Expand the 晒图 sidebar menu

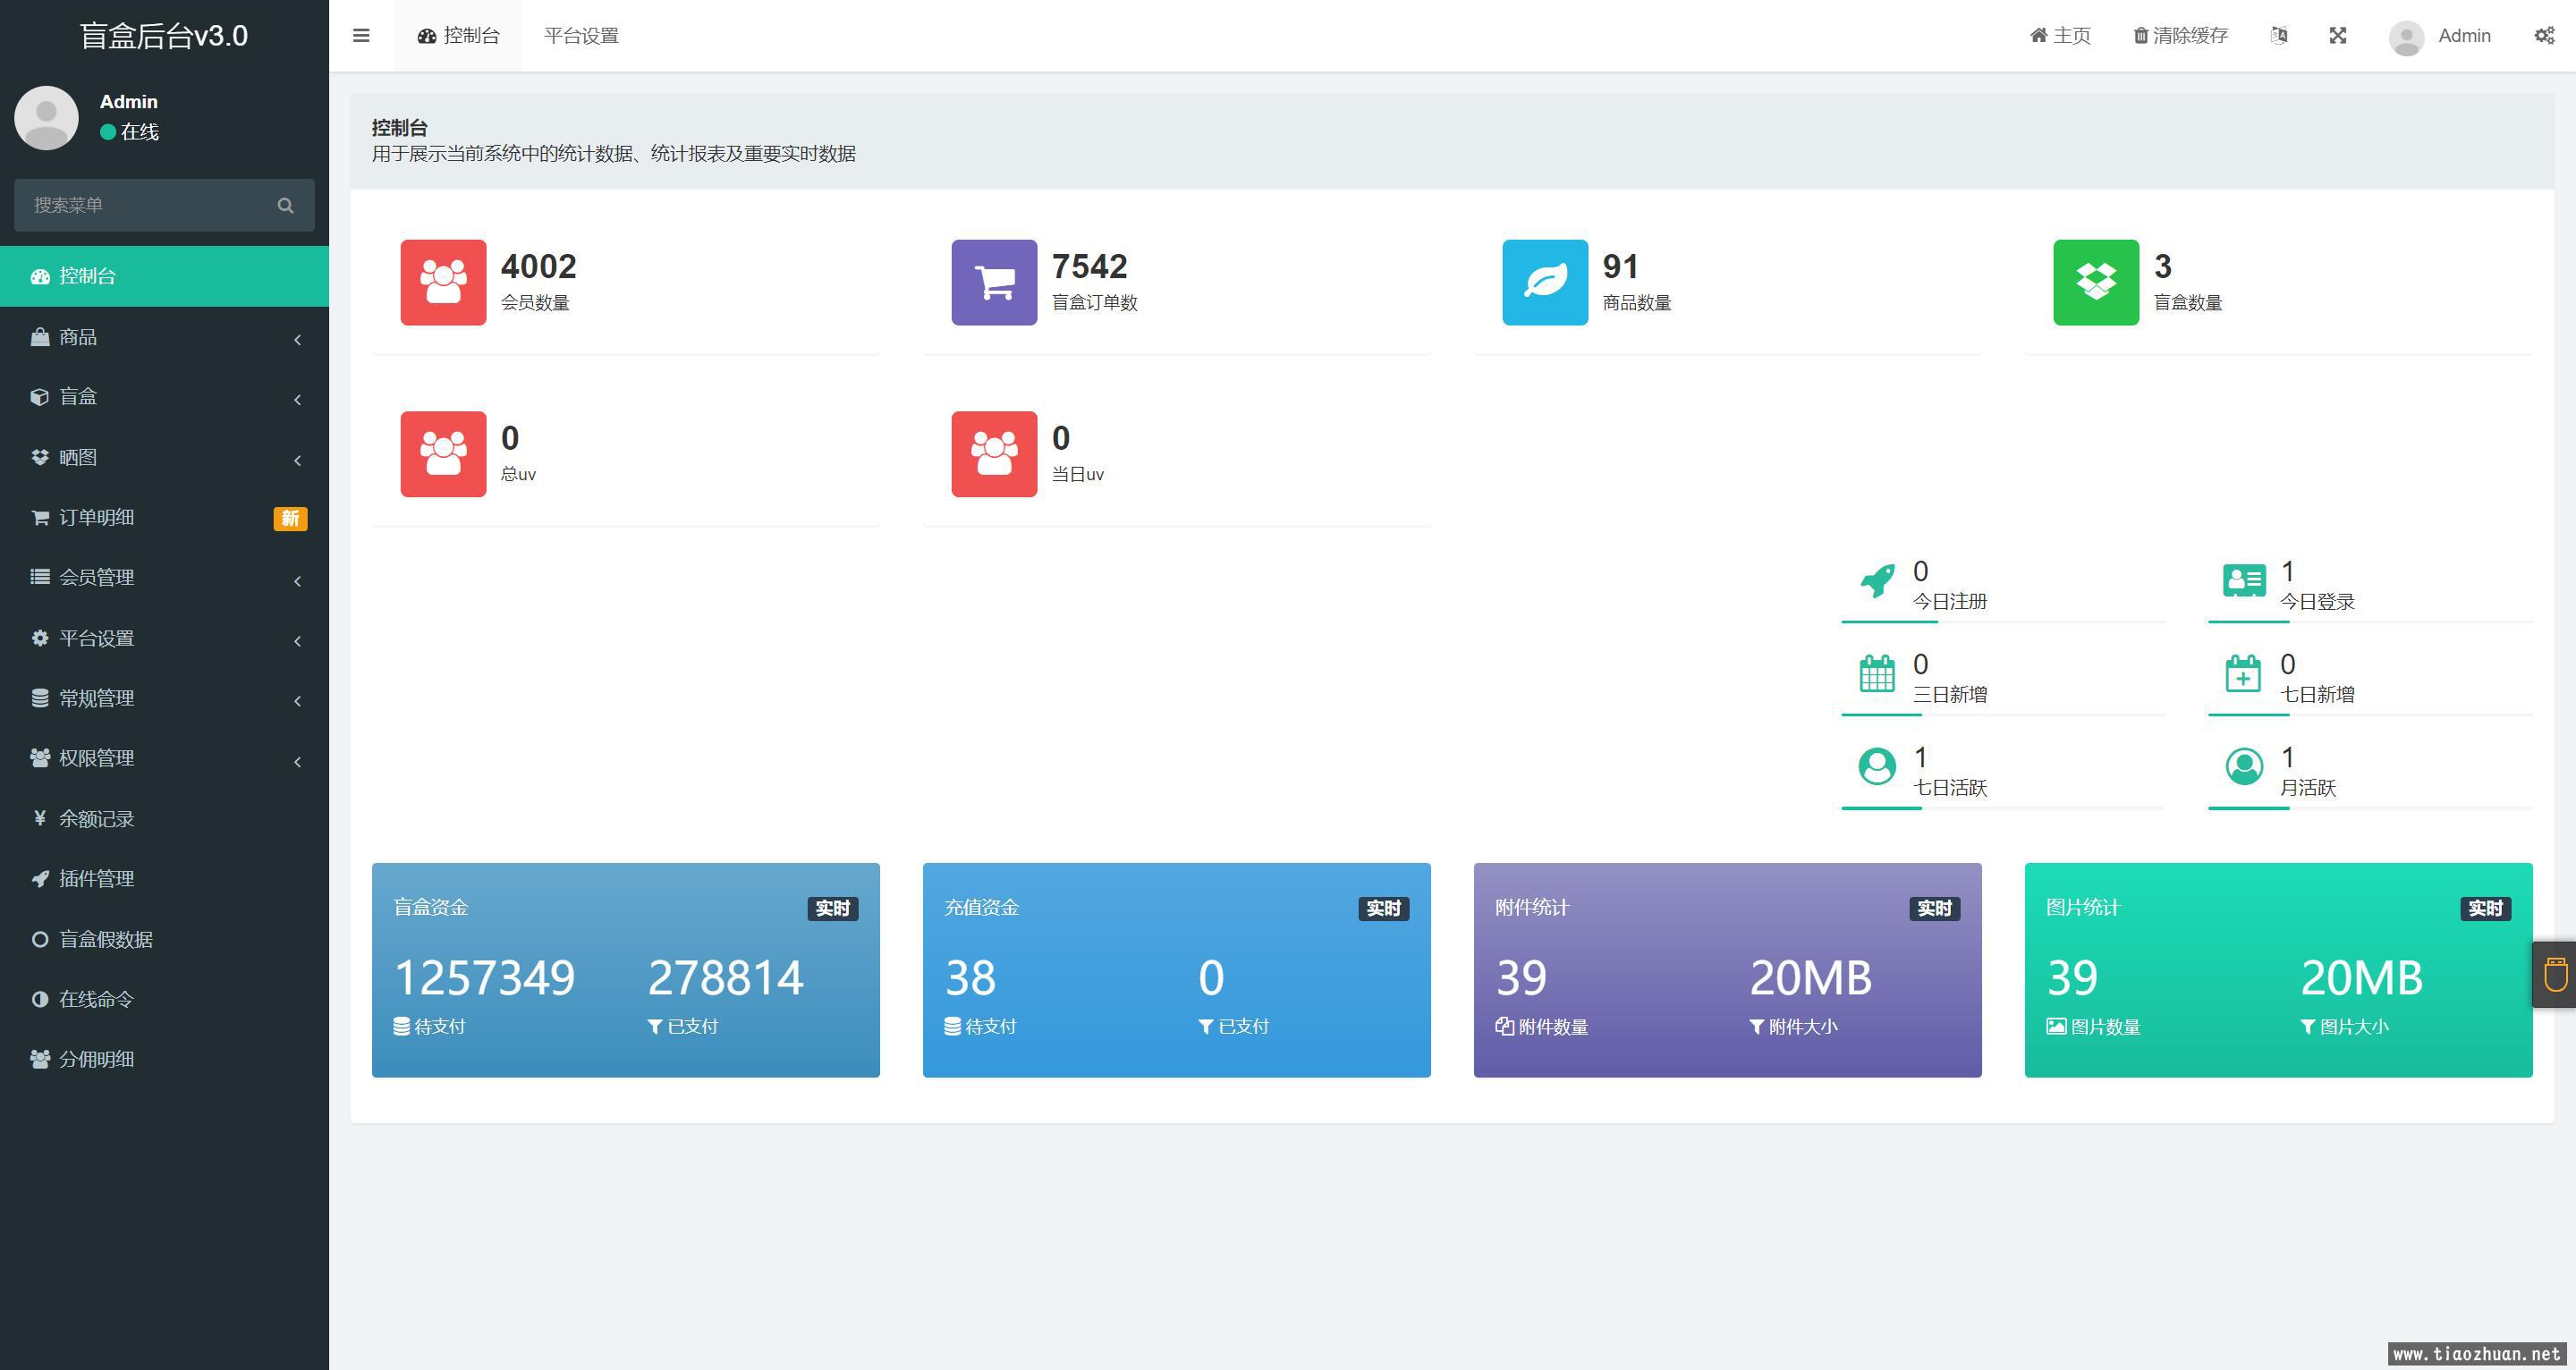click(164, 457)
